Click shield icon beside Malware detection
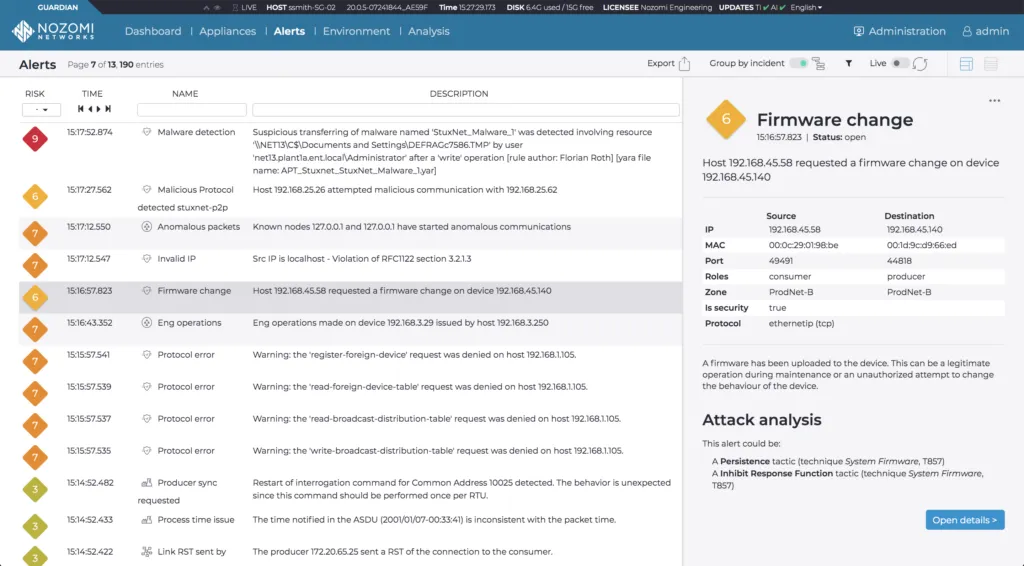The width and height of the screenshot is (1024, 566). click(x=146, y=132)
